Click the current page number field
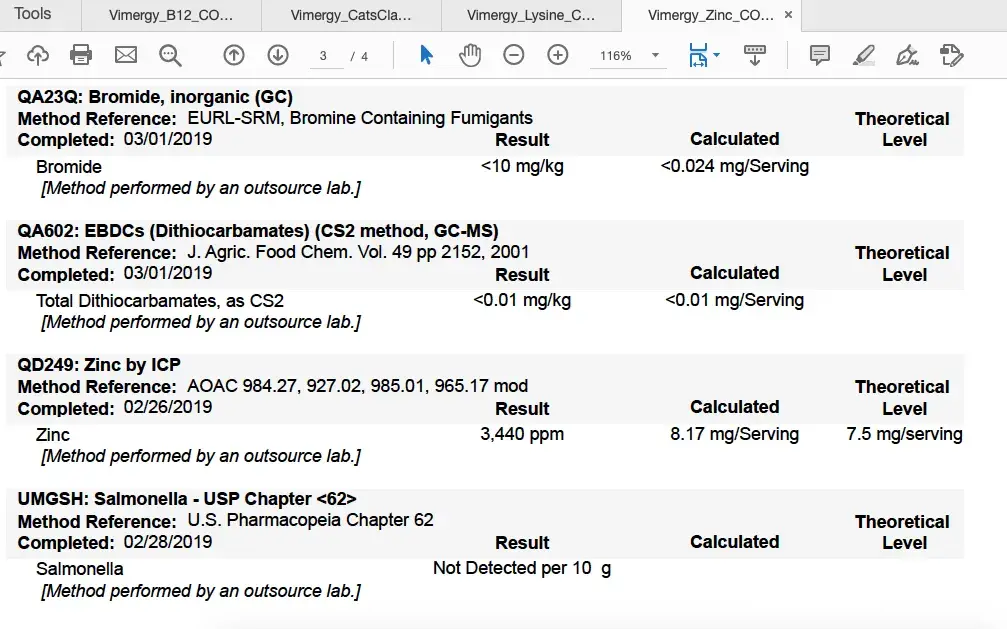The image size is (1007, 629). [324, 56]
